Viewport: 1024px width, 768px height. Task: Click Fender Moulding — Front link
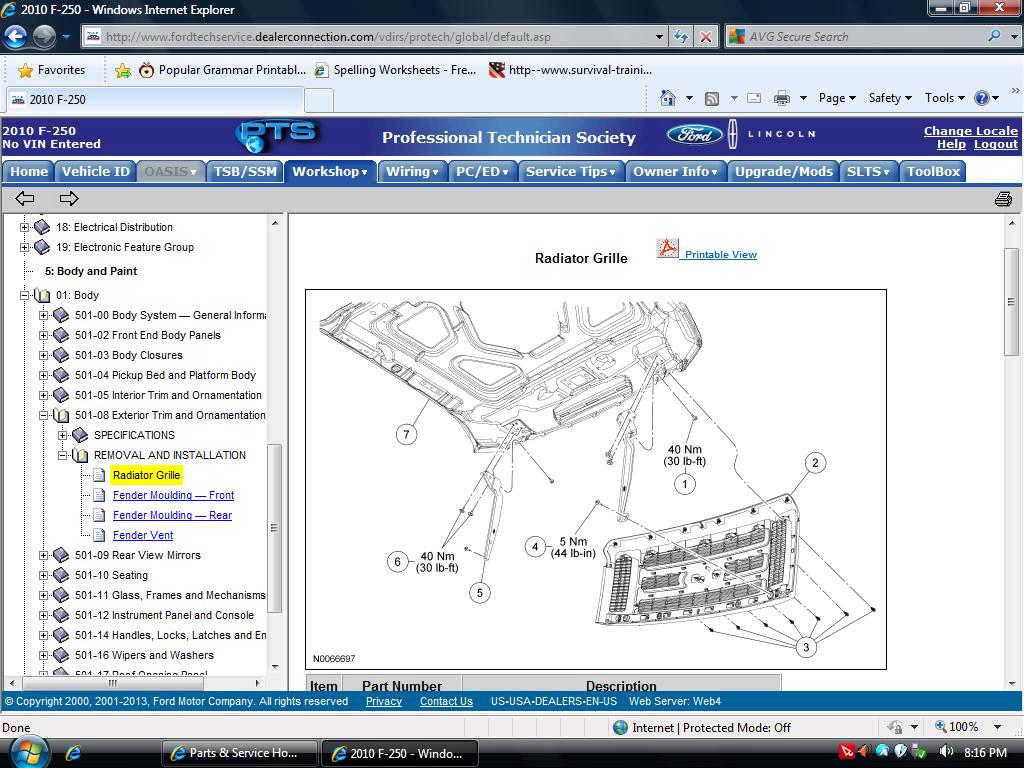173,495
